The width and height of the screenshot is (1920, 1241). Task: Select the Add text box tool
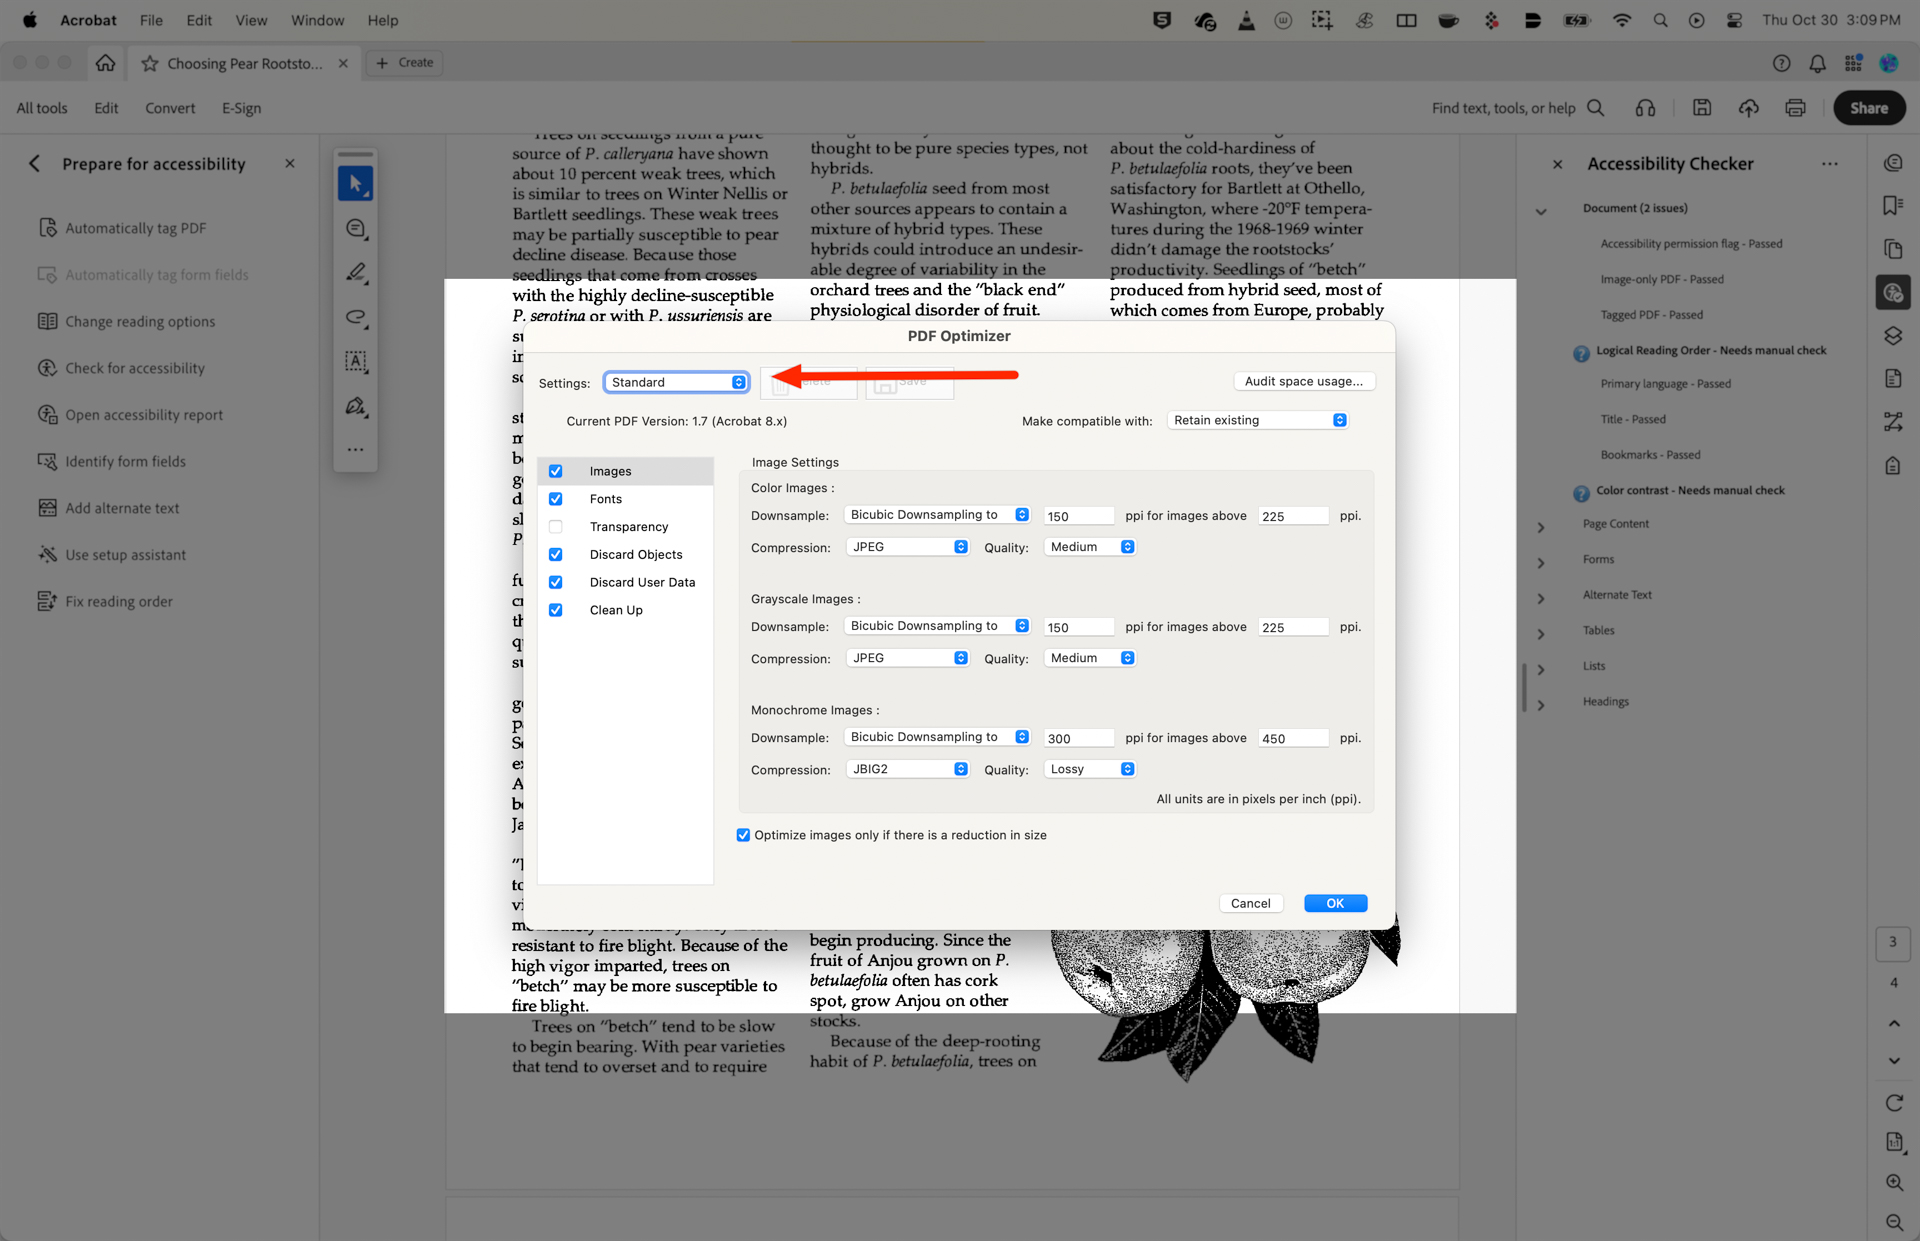point(356,362)
